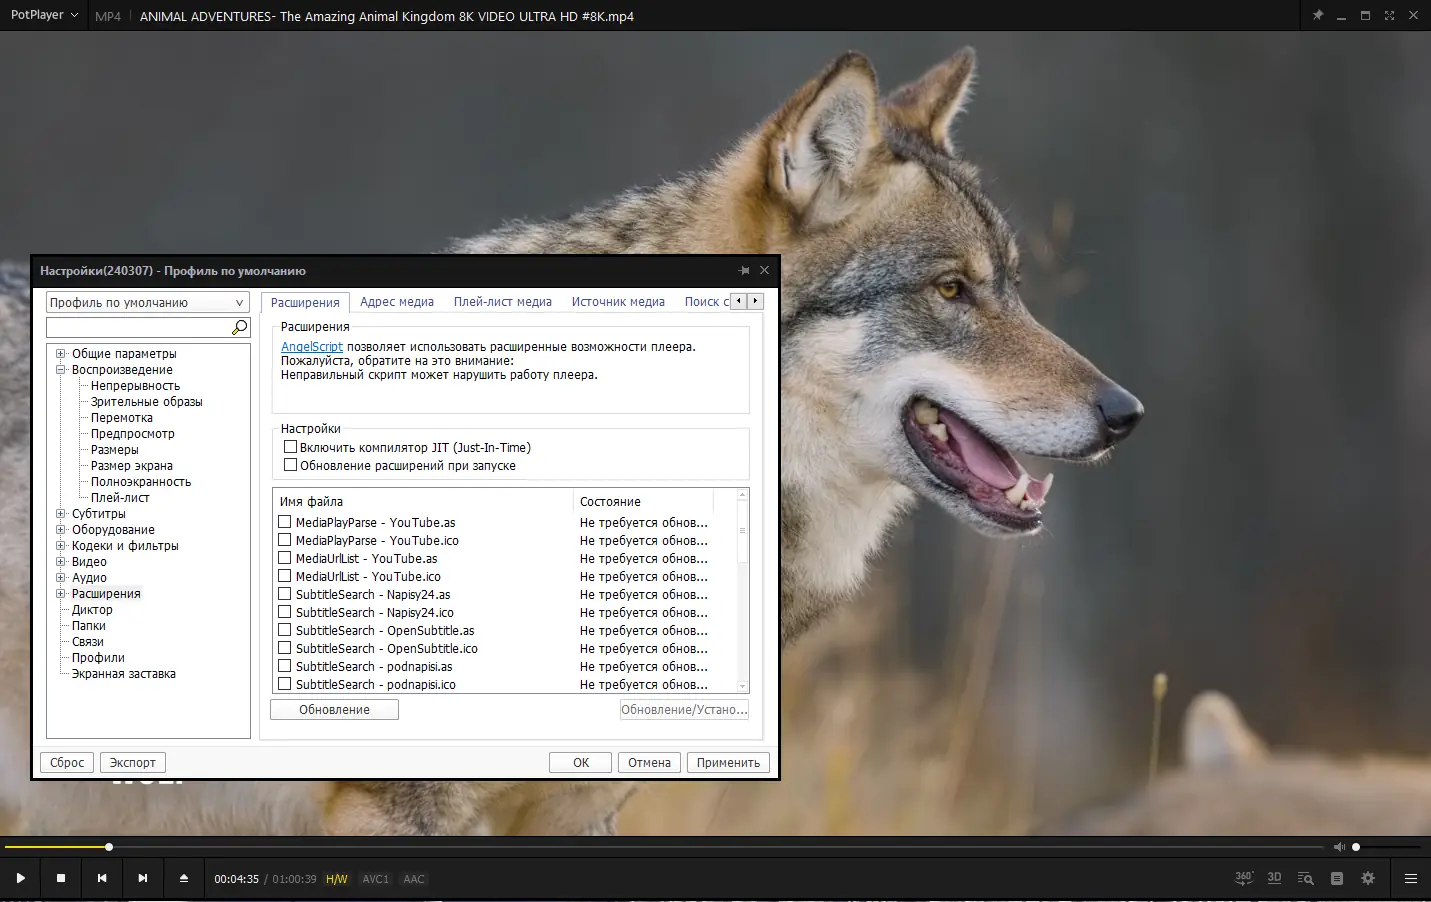Click the settings search input field
Viewport: 1431px width, 902px height.
tap(140, 327)
